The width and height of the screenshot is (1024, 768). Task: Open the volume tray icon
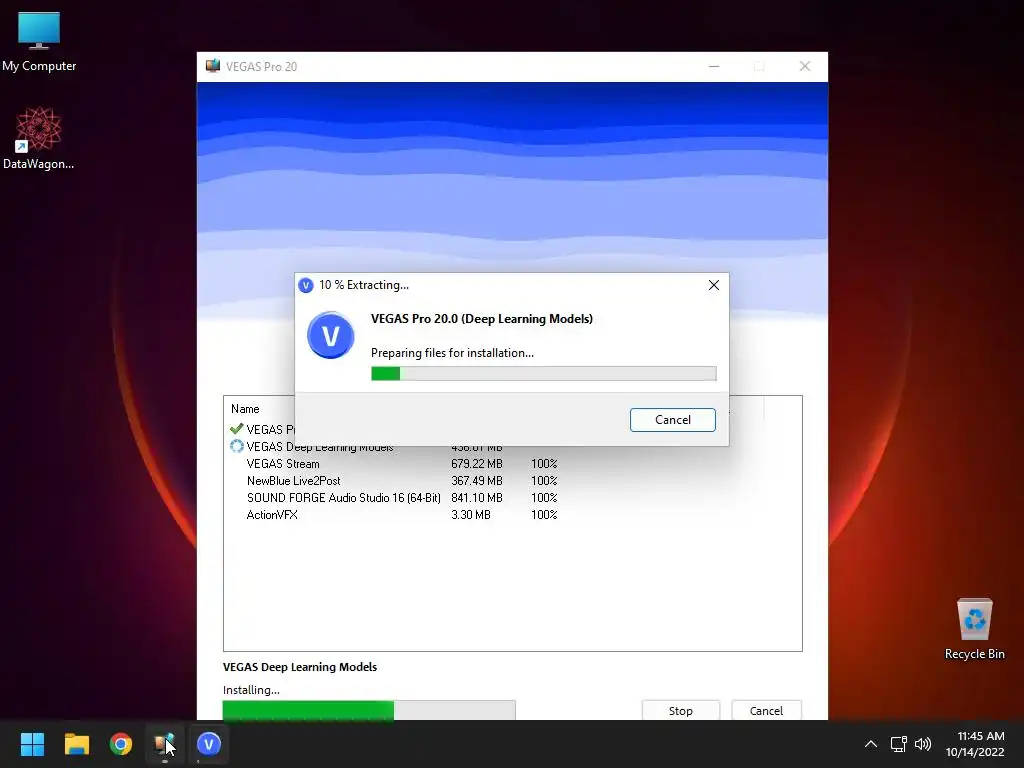point(923,744)
